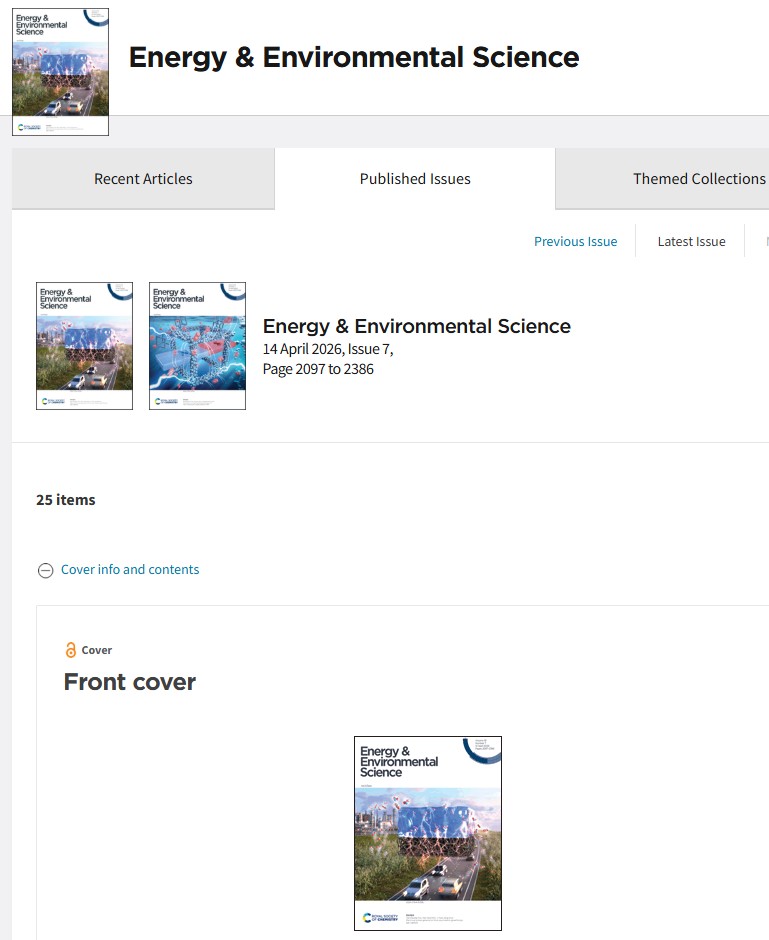Open the journal cover thumbnail beside the title
This screenshot has height=940, width=769.
61,72
